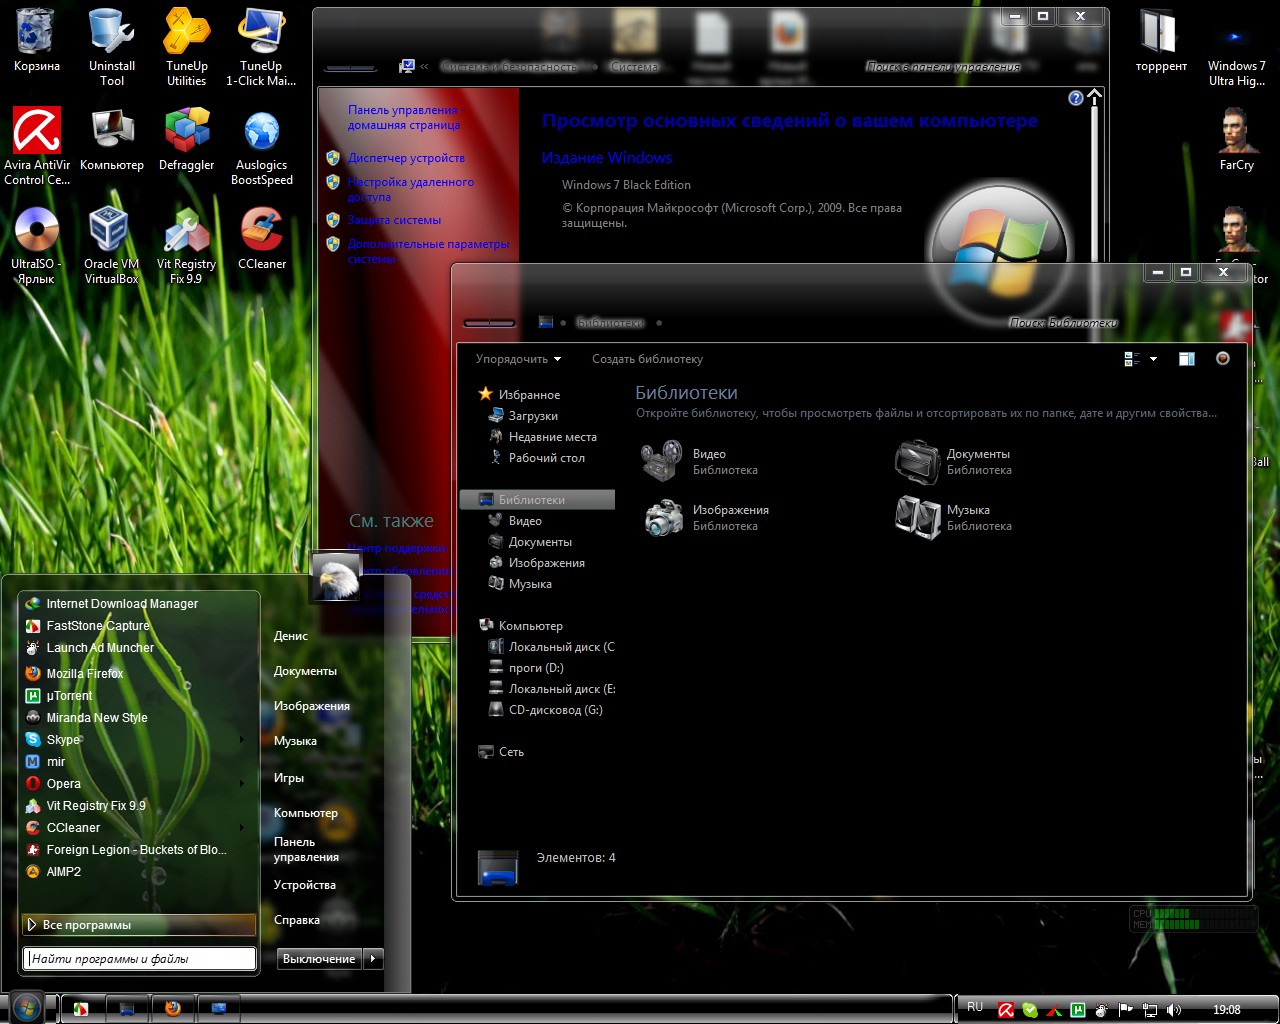This screenshot has width=1280, height=1024.
Task: Click the help icon in the Система window
Action: tap(1076, 98)
